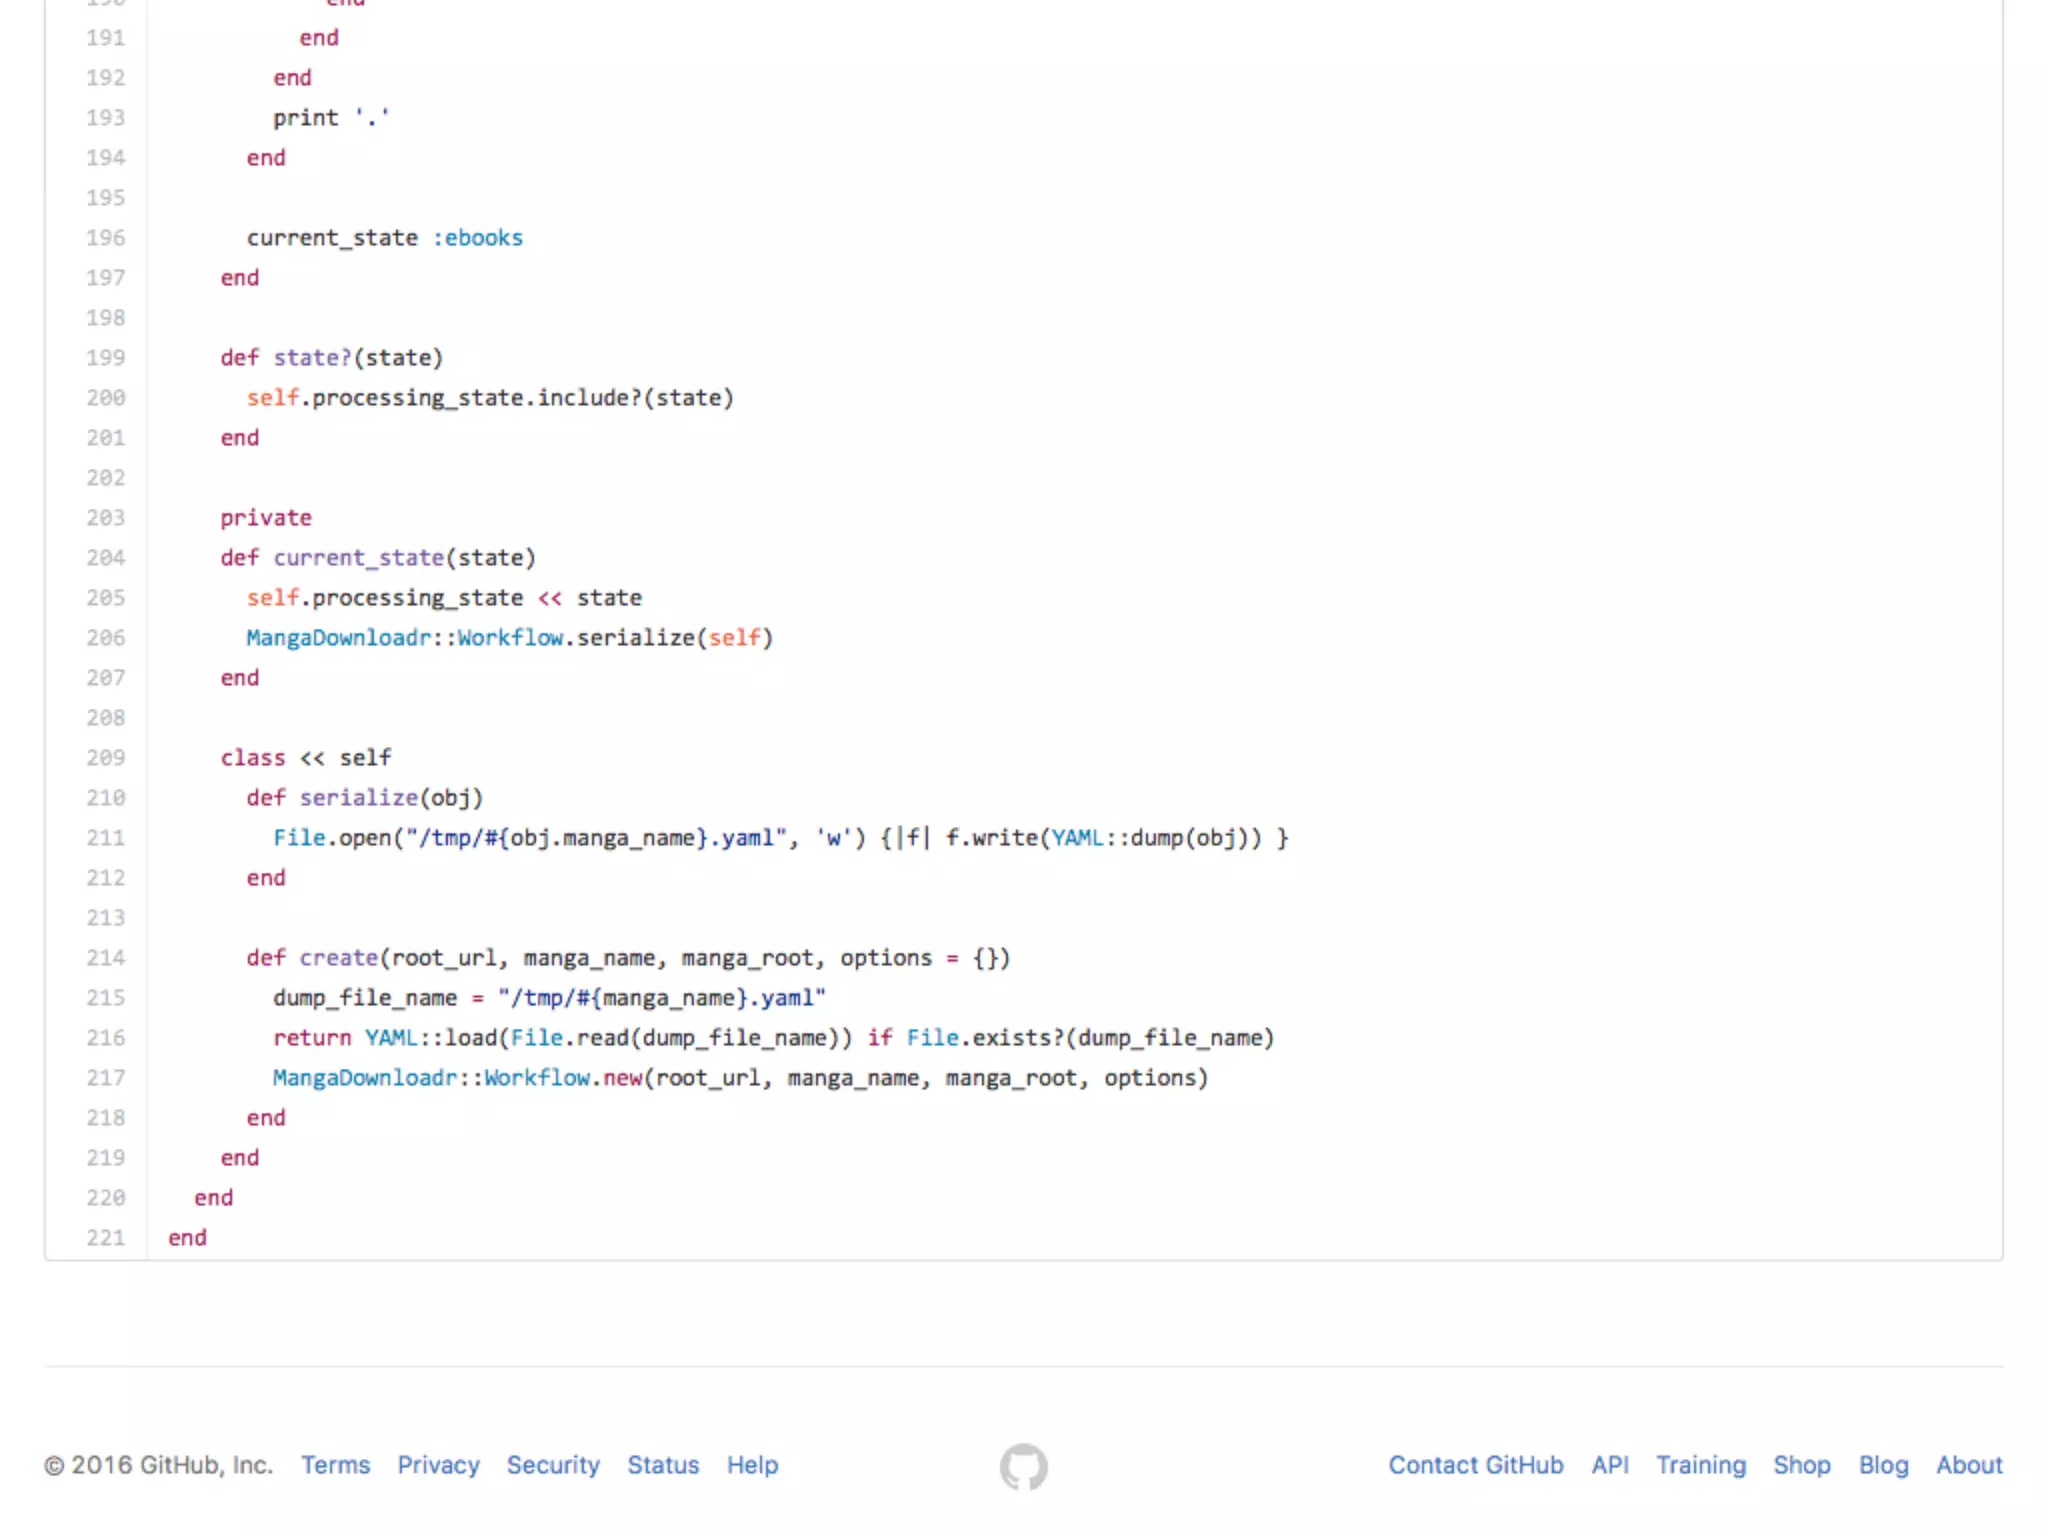Open the API footer link
The image size is (2048, 1536).
[1609, 1465]
